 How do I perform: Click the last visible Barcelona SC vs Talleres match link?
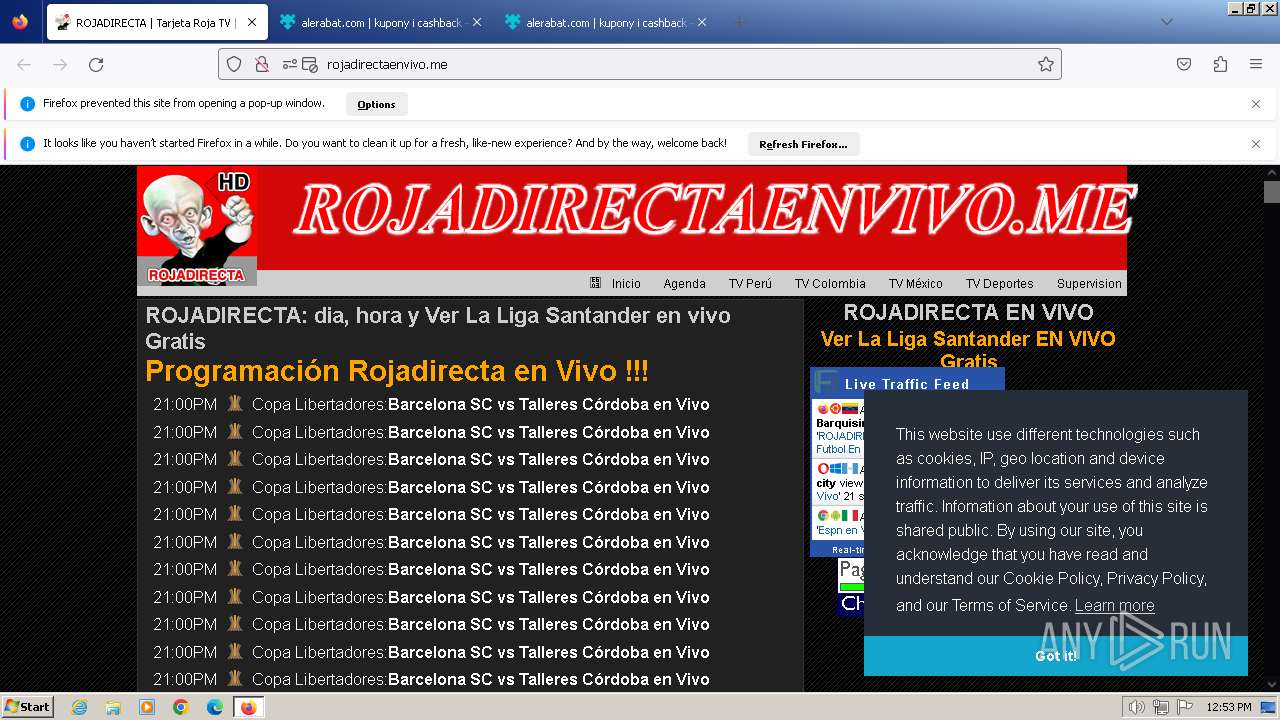click(x=549, y=680)
